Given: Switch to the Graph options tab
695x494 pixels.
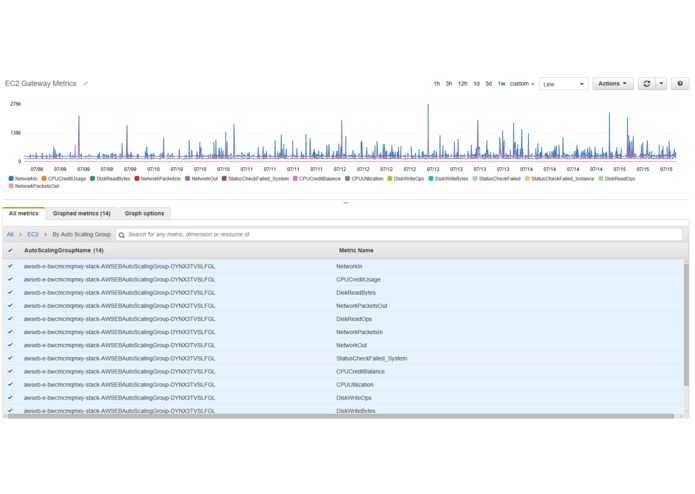Looking at the screenshot, I should tap(144, 214).
